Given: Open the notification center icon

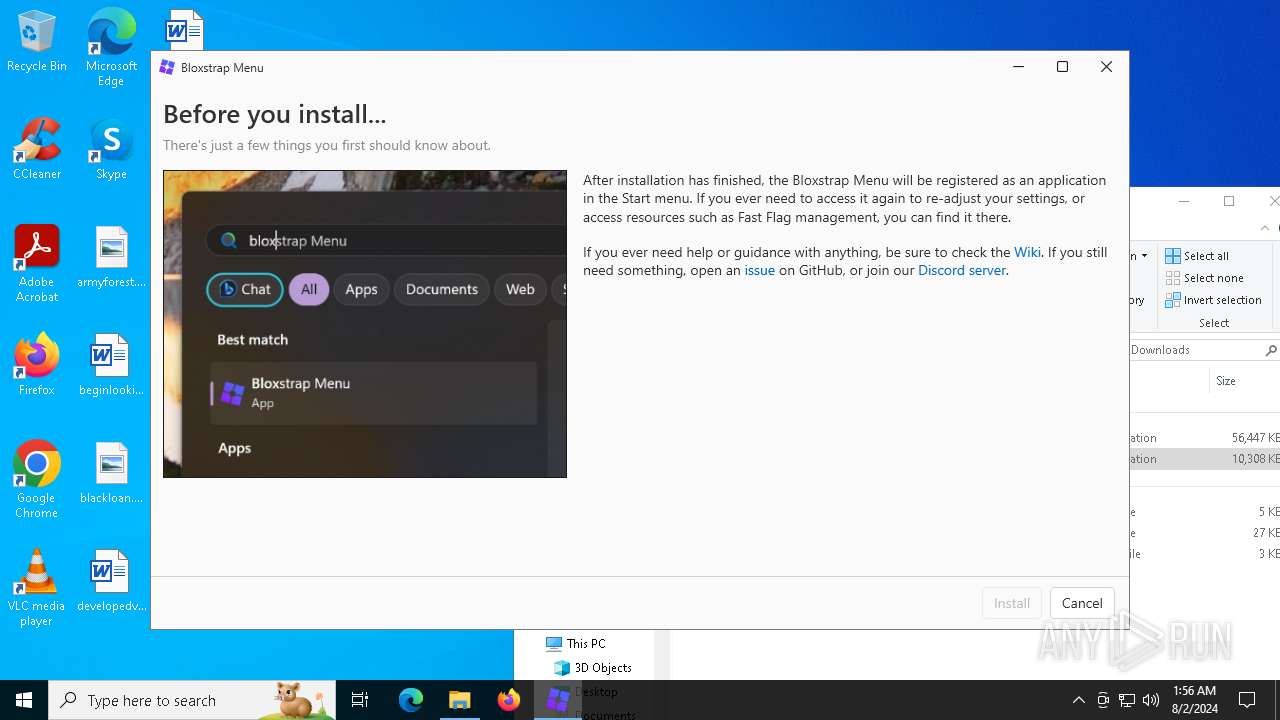Looking at the screenshot, I should (x=1247, y=700).
